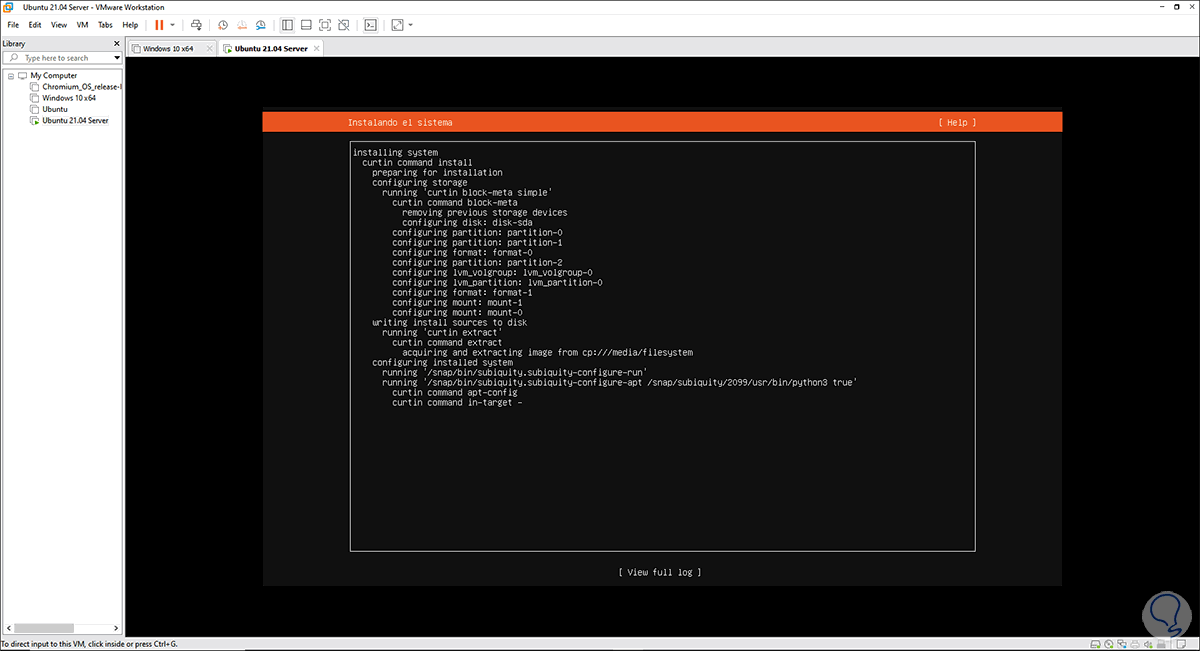Image resolution: width=1200 pixels, height=651 pixels.
Task: Click the 'configuring lvm_volgroup: lvm_volgroup-0' line
Action: click(x=492, y=272)
